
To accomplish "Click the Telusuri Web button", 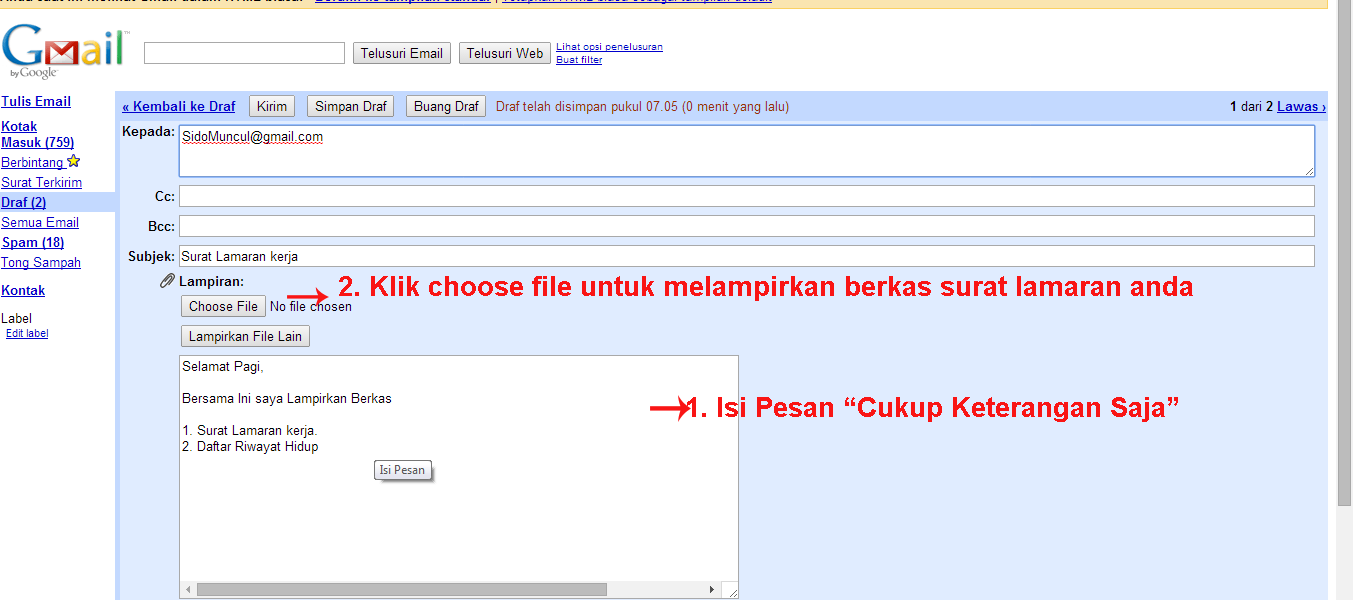I will pos(505,53).
